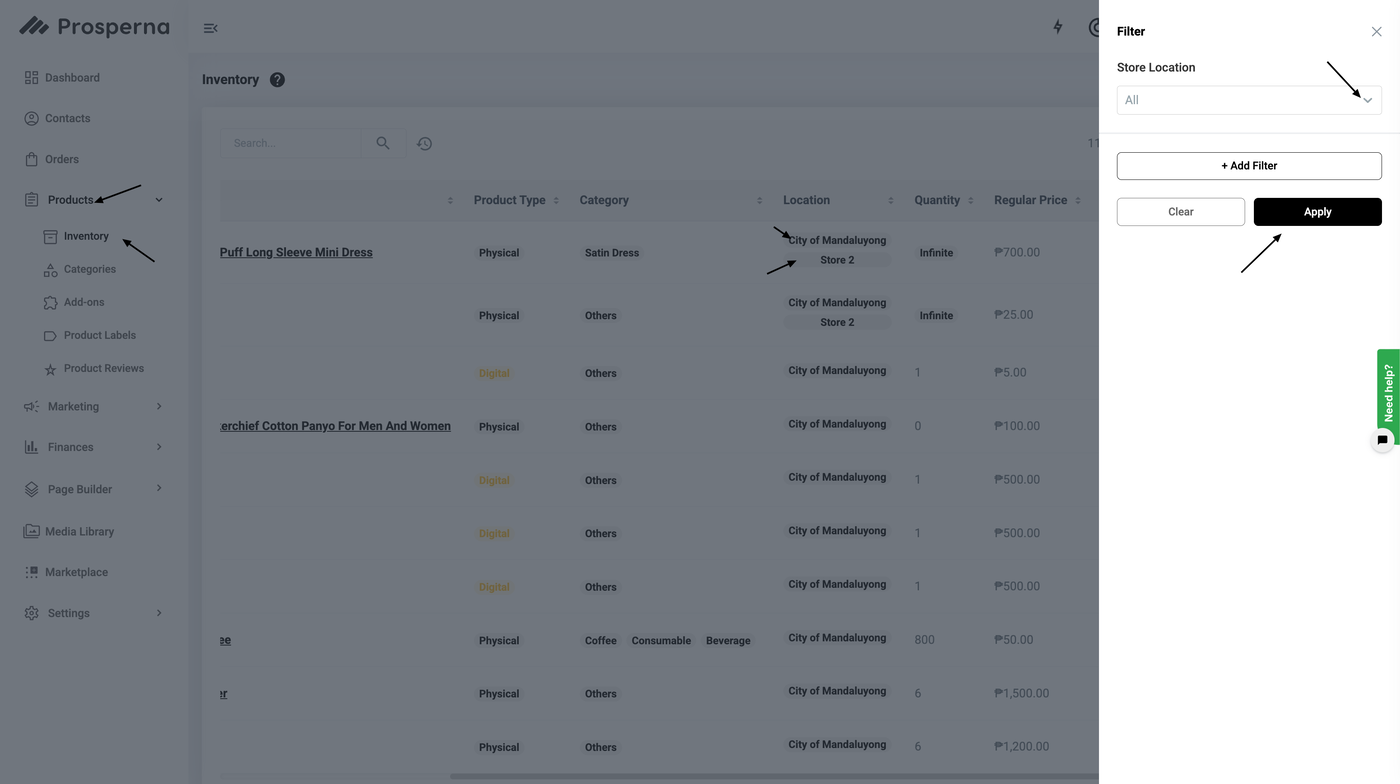Sort by the Quantity column
The height and width of the screenshot is (784, 1400).
tap(970, 201)
